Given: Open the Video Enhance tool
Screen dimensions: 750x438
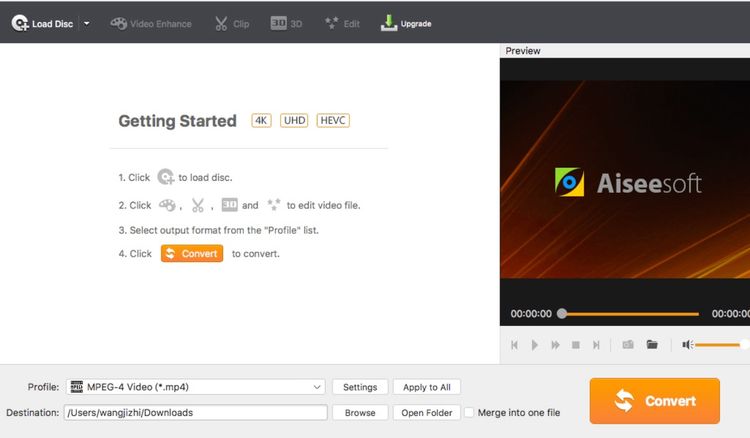Looking at the screenshot, I should [x=151, y=23].
